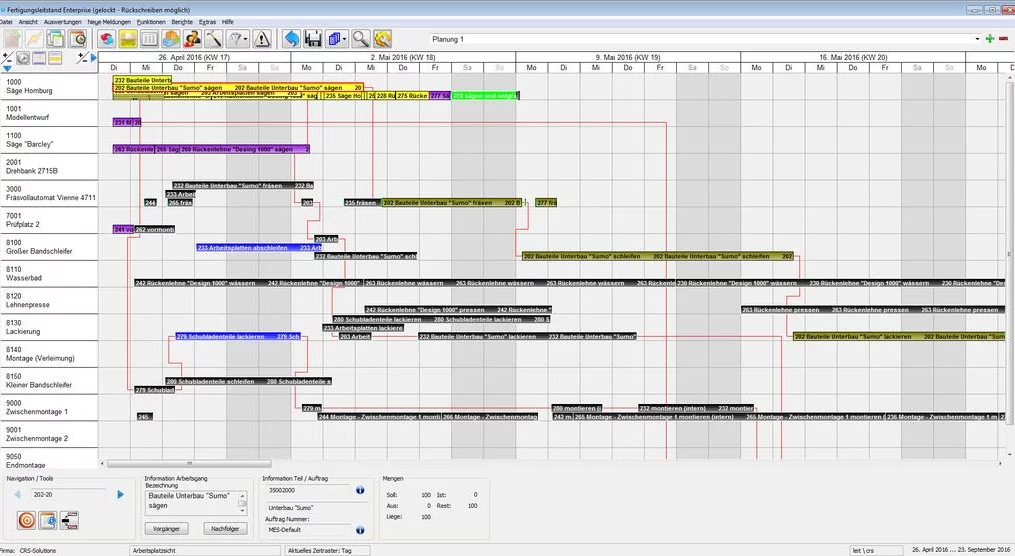Click the hammer tool icon
This screenshot has width=1015, height=556.
tap(213, 39)
